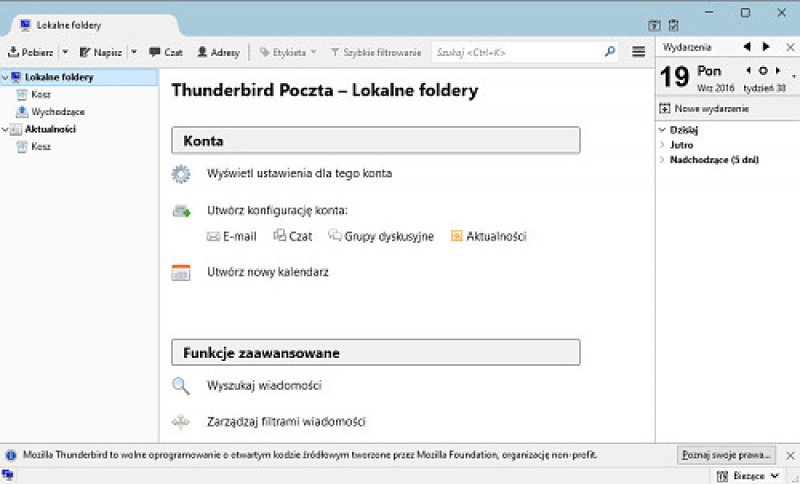This screenshot has width=800, height=484.
Task: Toggle Szybkie filtrowanie quick filter
Action: 376,52
